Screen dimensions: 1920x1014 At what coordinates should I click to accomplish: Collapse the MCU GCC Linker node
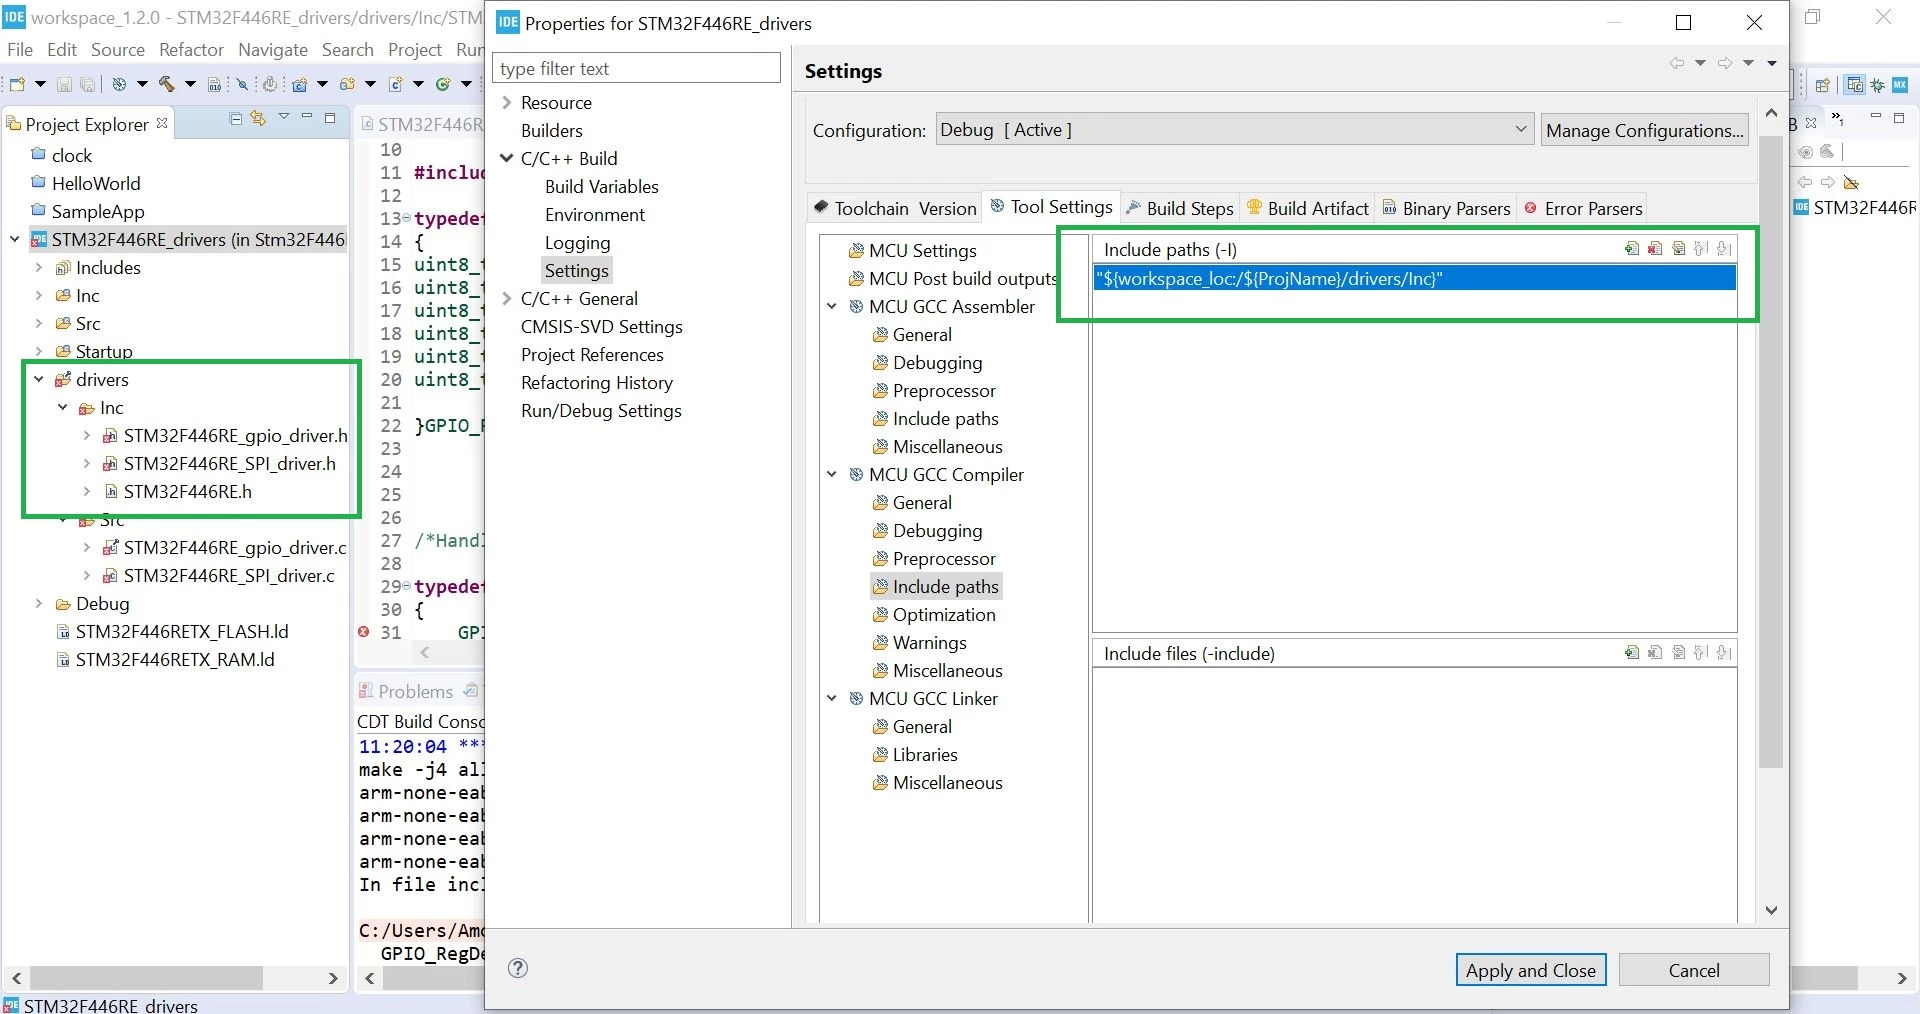832,699
